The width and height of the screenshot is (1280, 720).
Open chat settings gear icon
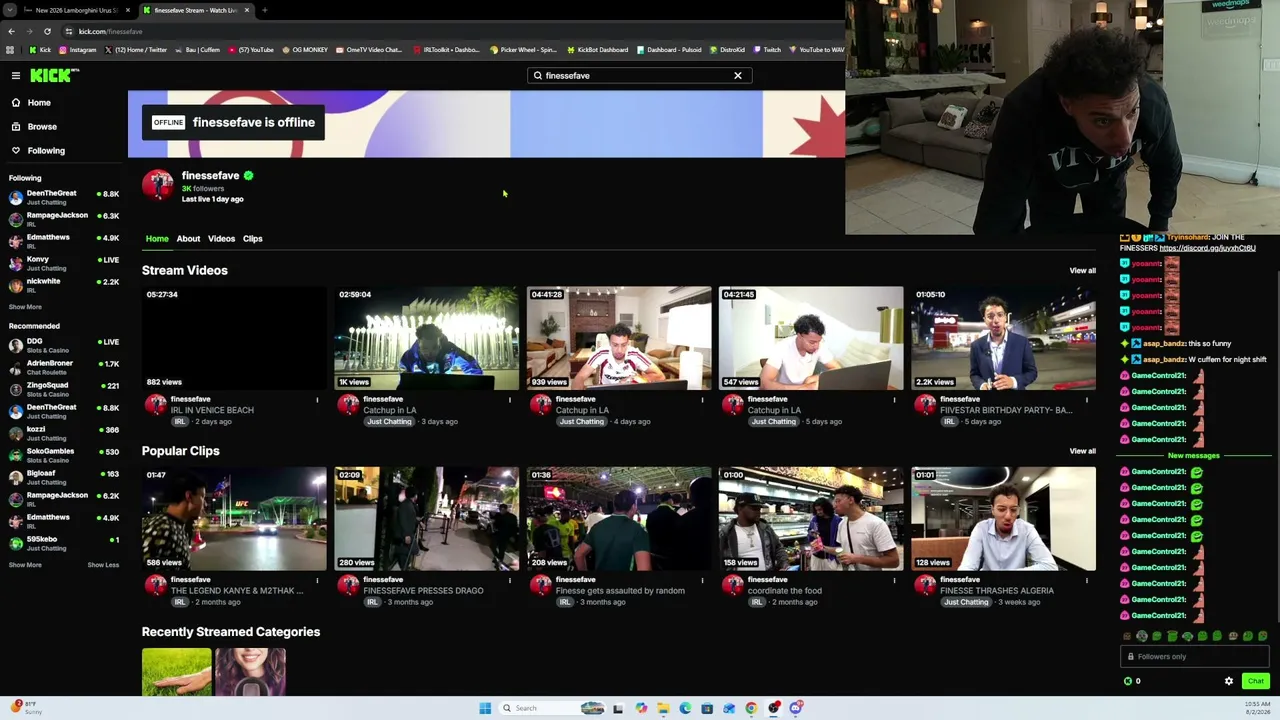point(1229,681)
